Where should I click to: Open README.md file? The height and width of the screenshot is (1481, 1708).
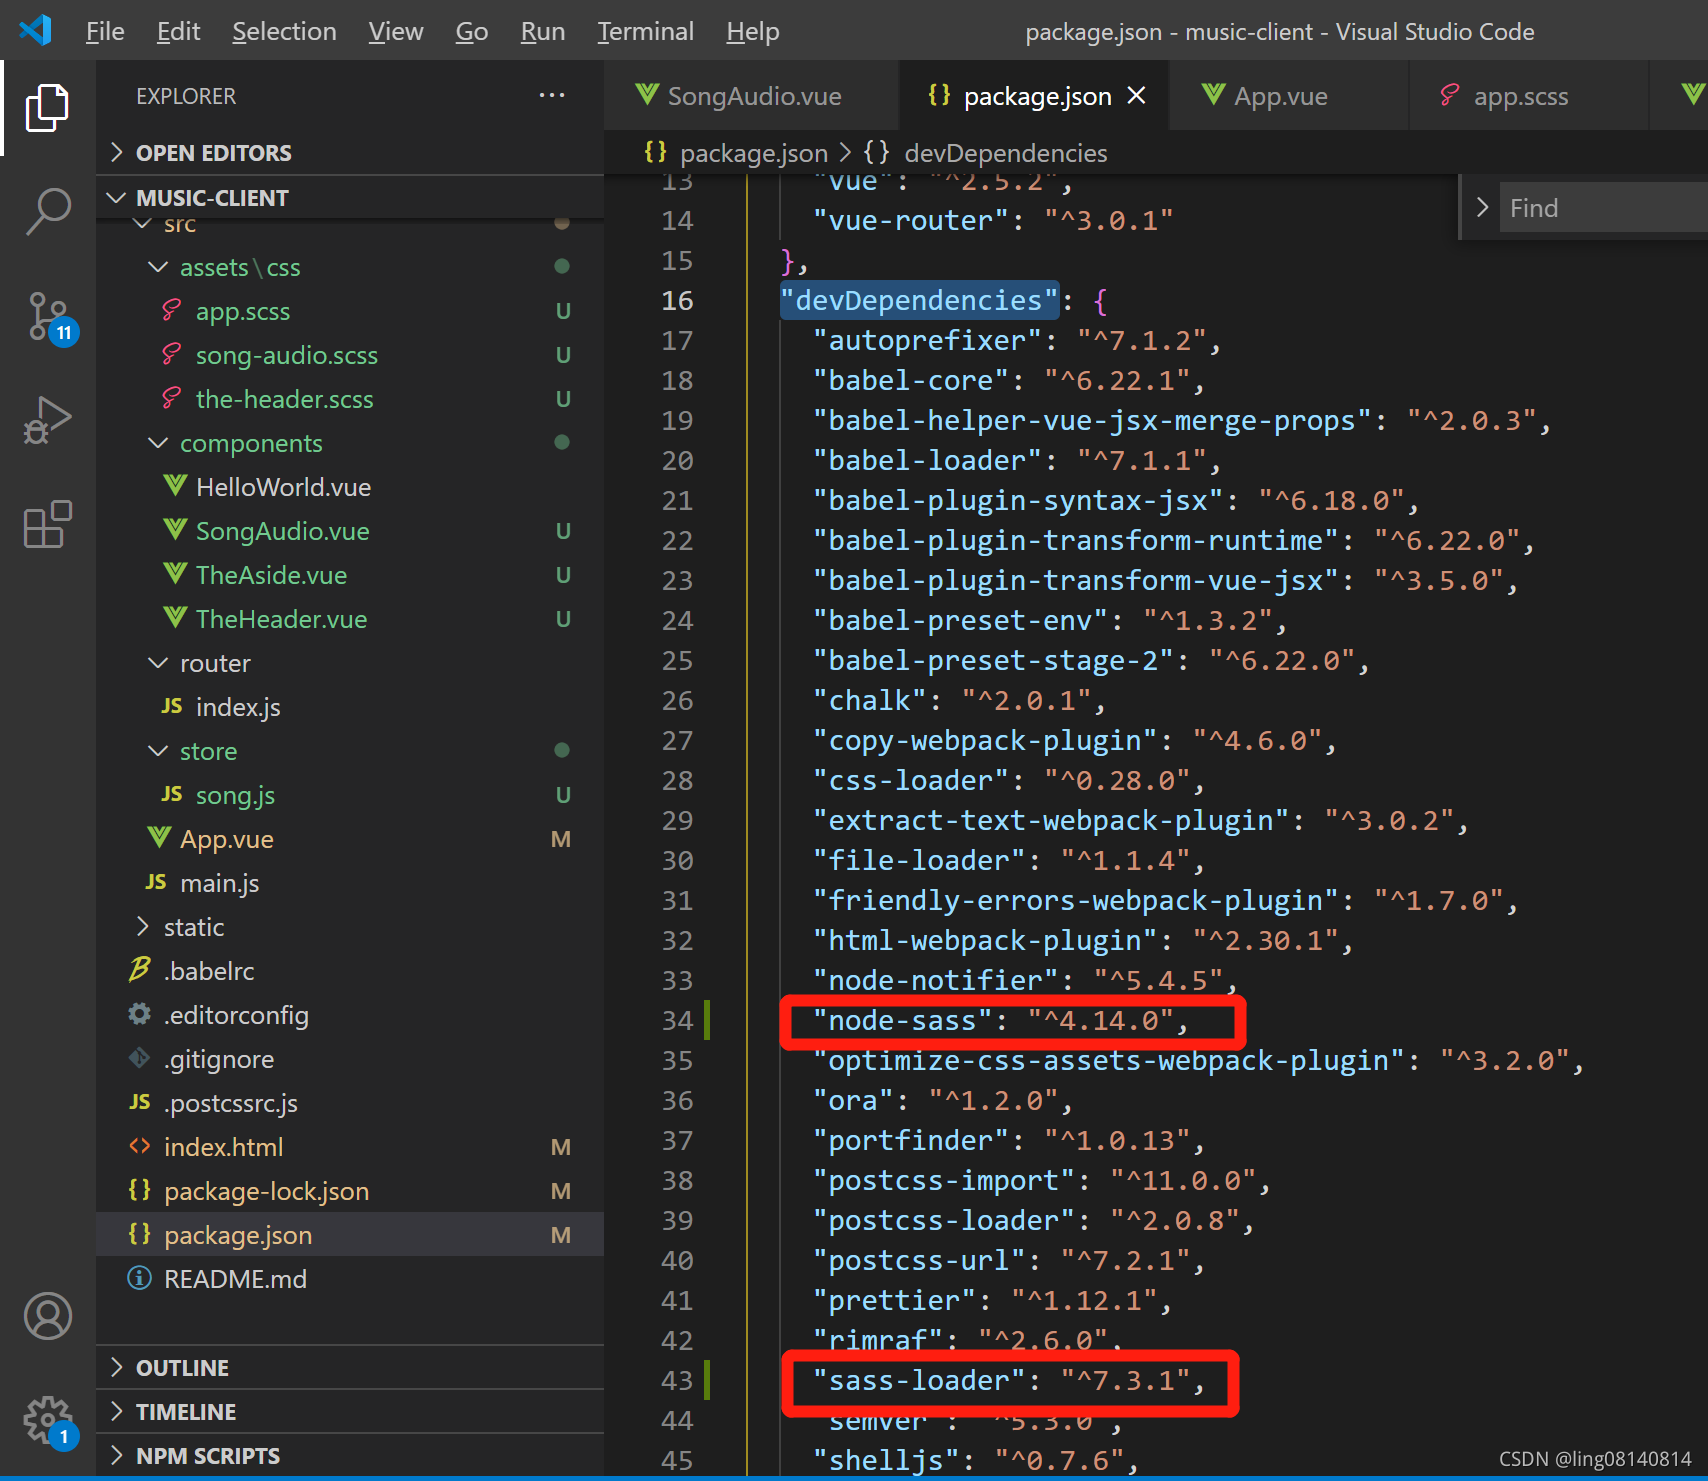(350, 1279)
